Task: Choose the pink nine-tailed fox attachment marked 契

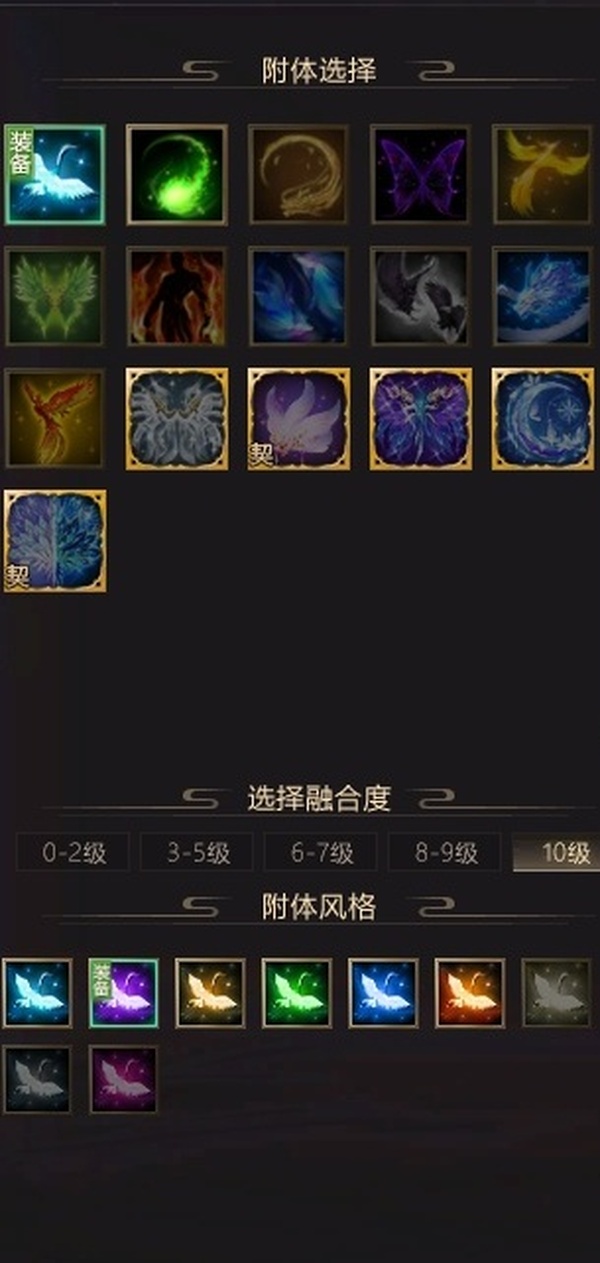Action: [298, 418]
